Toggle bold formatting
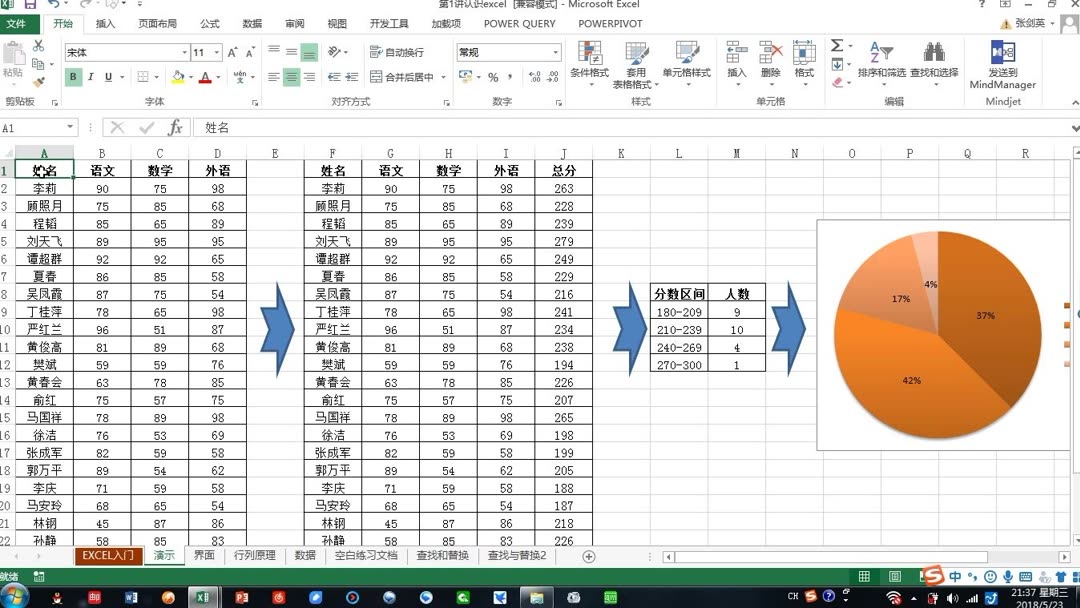Image resolution: width=1080 pixels, height=608 pixels. pos(73,77)
